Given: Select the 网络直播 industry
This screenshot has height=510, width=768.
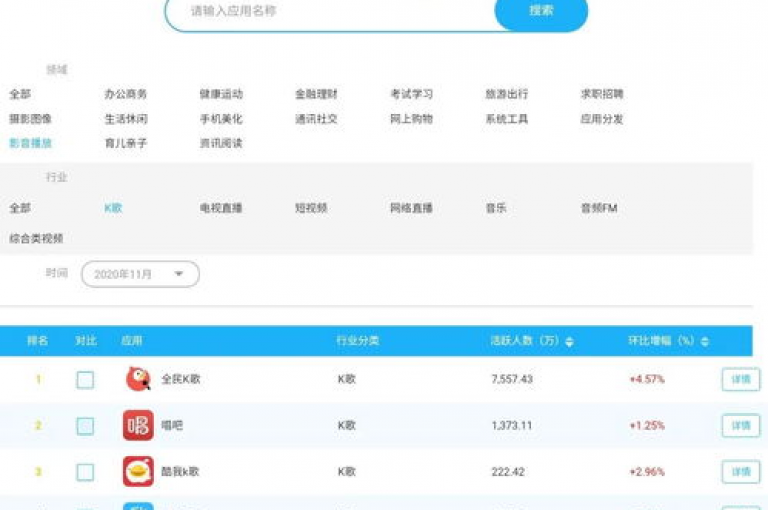Looking at the screenshot, I should click(411, 208).
